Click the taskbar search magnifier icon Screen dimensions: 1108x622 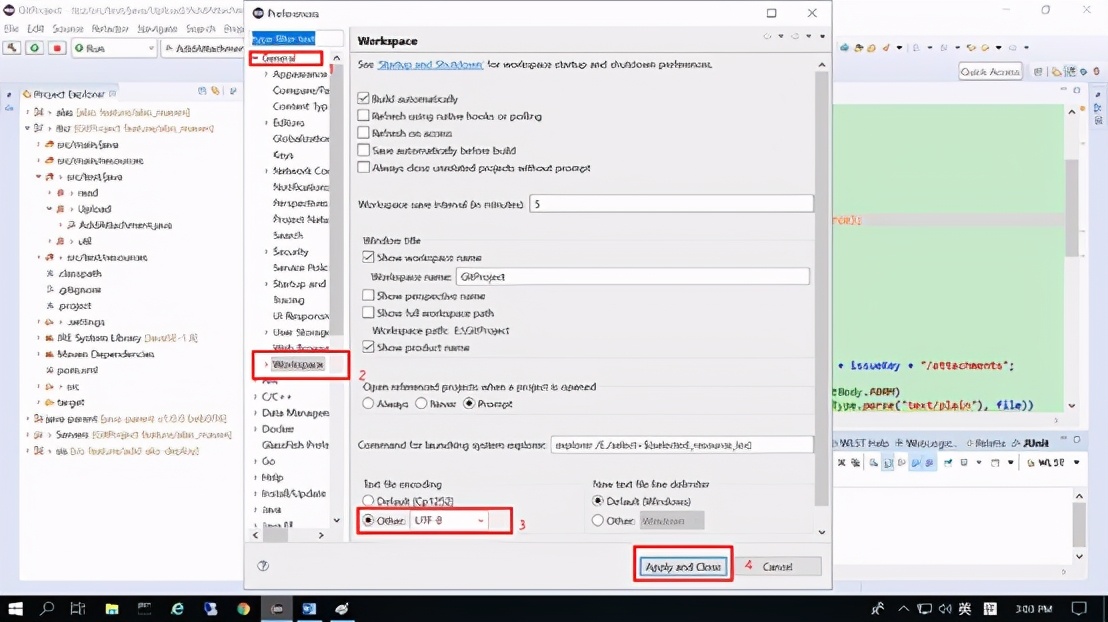(x=47, y=609)
